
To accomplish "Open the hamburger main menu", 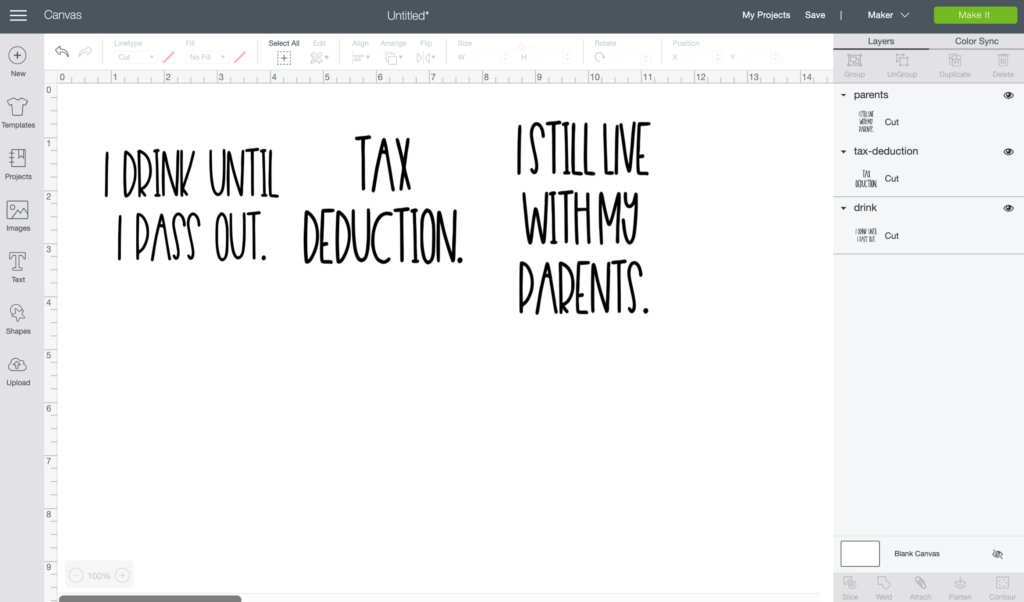I will [x=18, y=15].
